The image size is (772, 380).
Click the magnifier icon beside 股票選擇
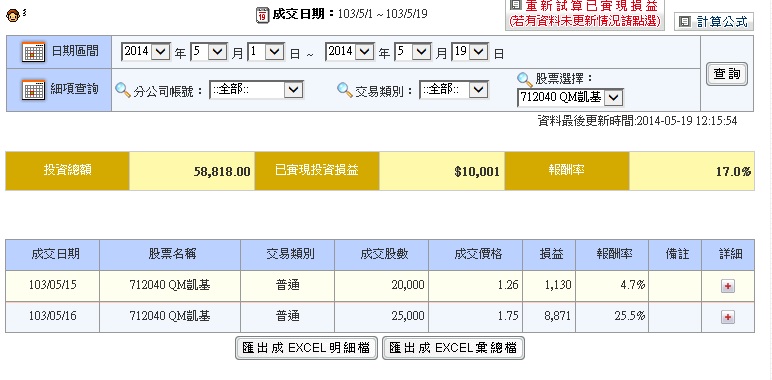click(525, 79)
